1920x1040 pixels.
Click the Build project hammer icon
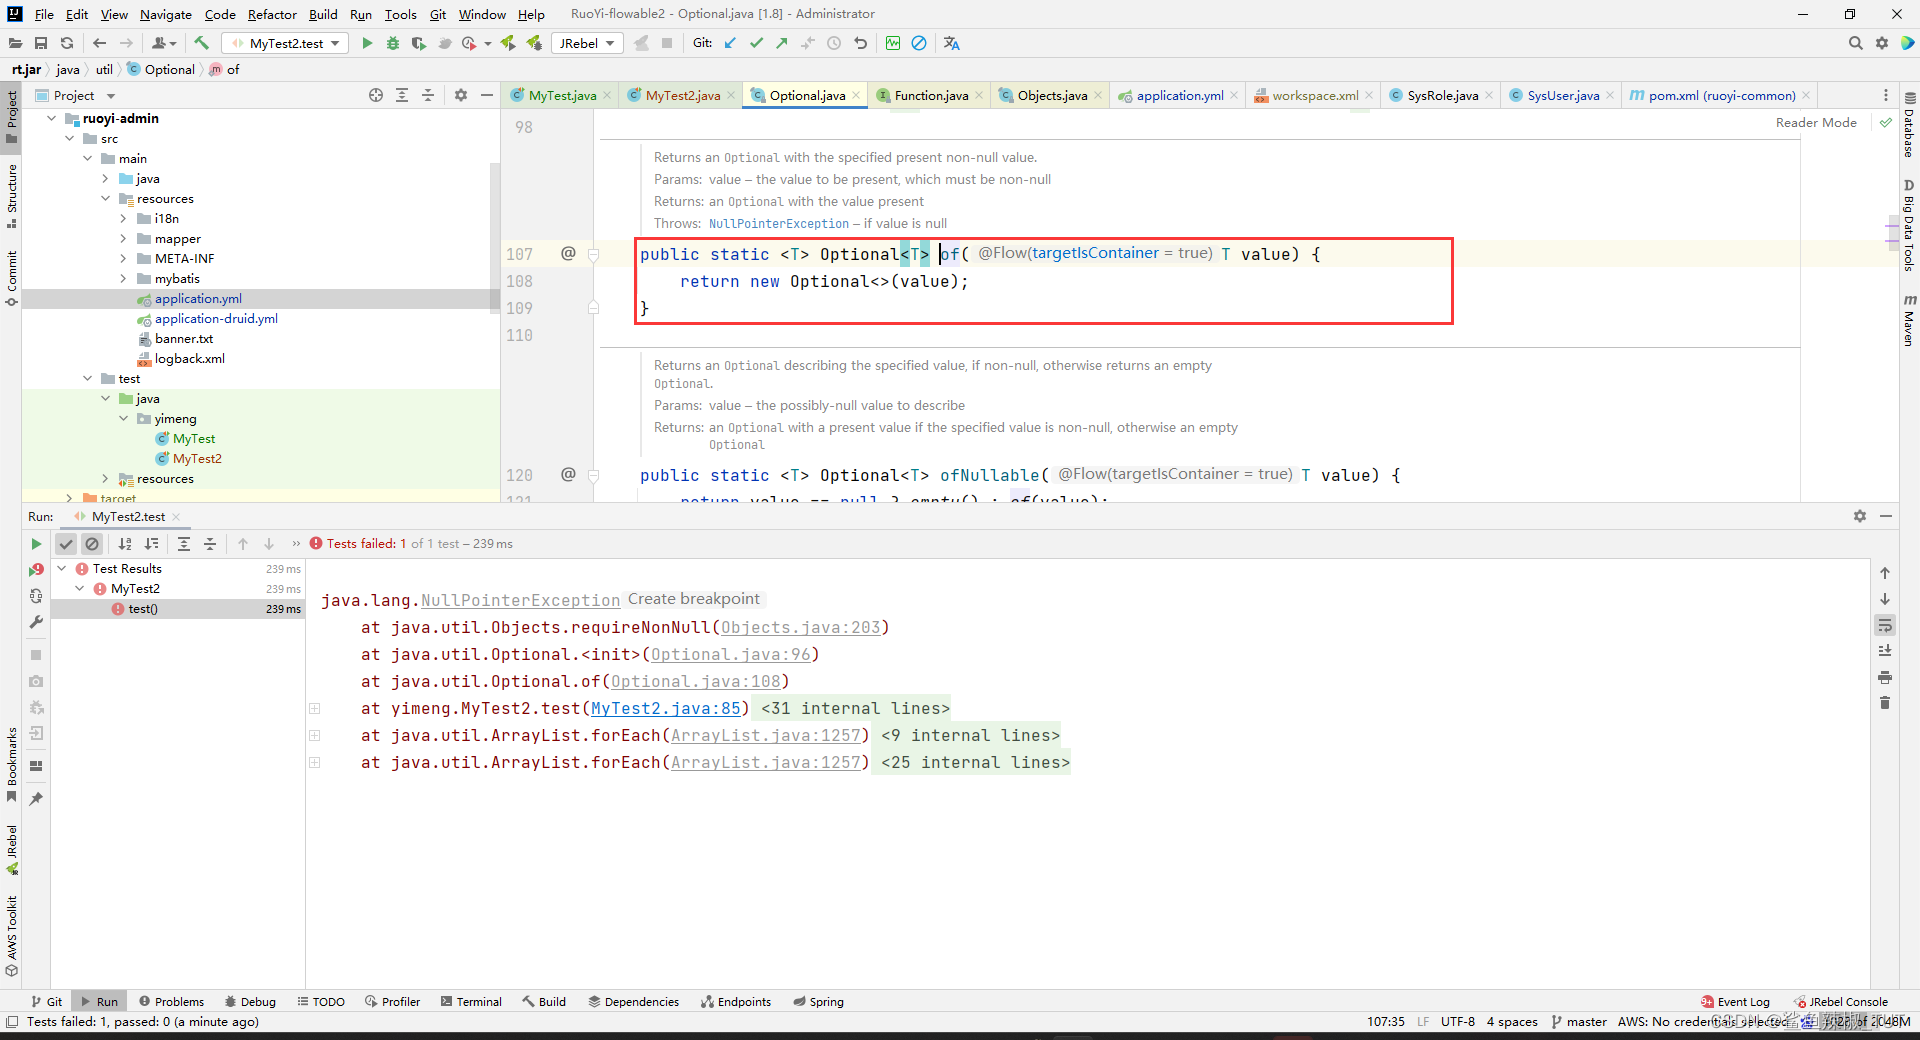coord(201,43)
